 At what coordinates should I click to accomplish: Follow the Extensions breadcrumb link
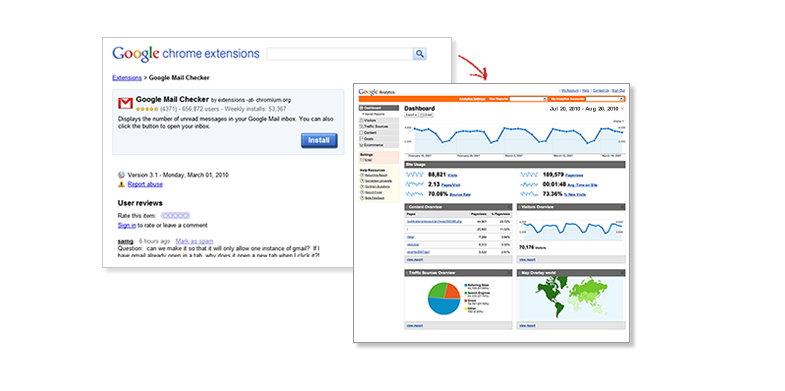point(127,78)
